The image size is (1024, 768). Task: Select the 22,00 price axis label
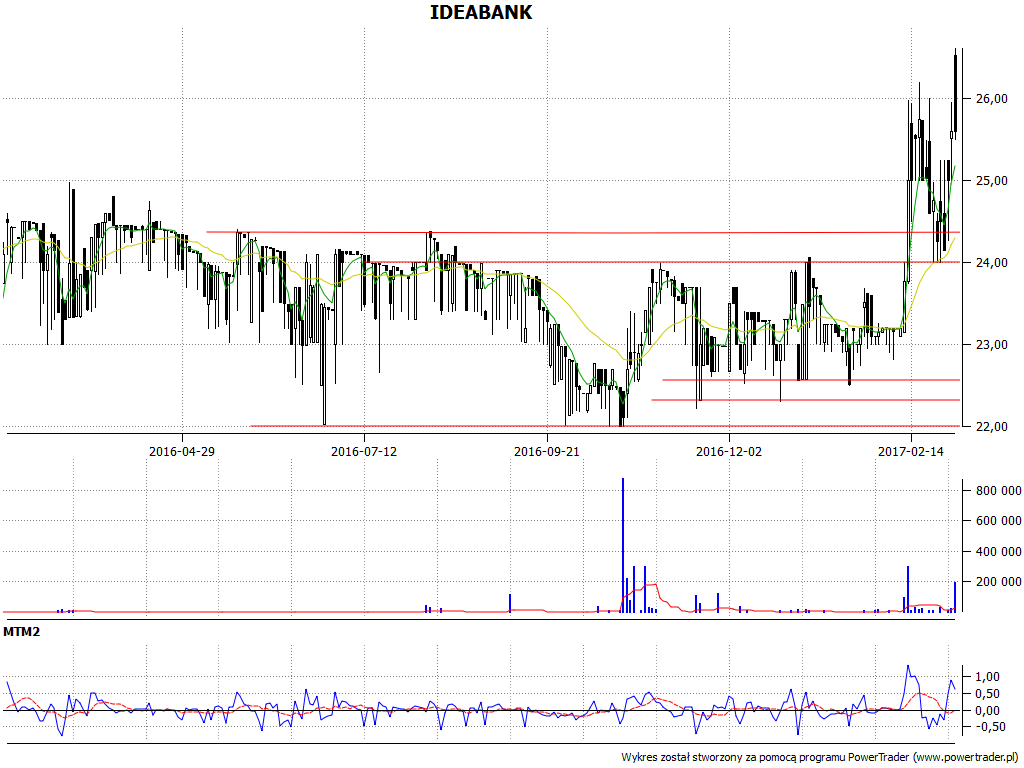(991, 426)
